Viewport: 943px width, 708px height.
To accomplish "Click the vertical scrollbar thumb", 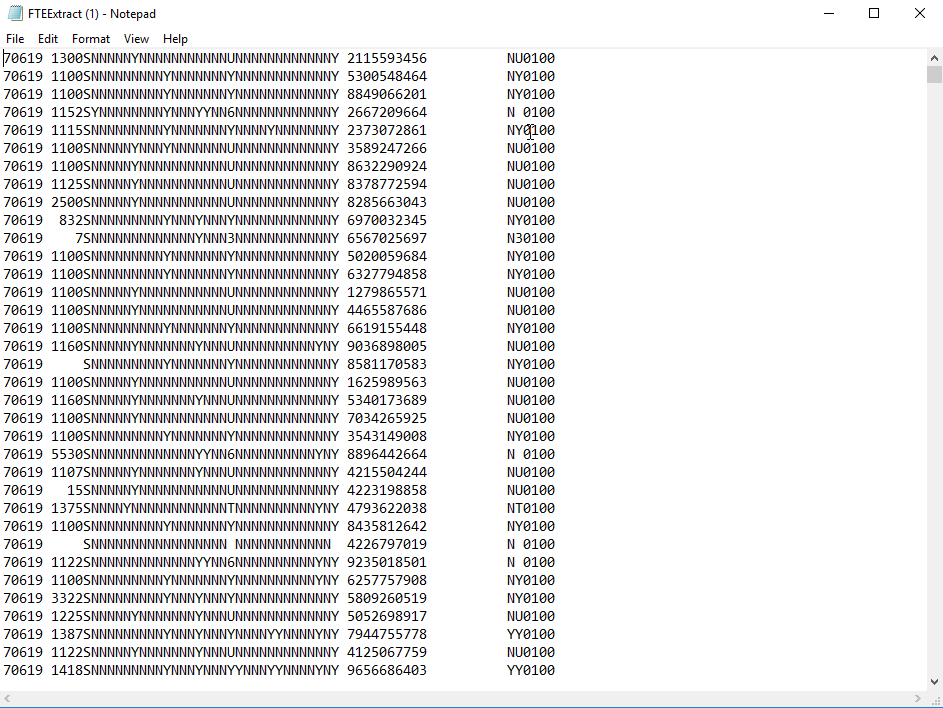I will tap(934, 75).
